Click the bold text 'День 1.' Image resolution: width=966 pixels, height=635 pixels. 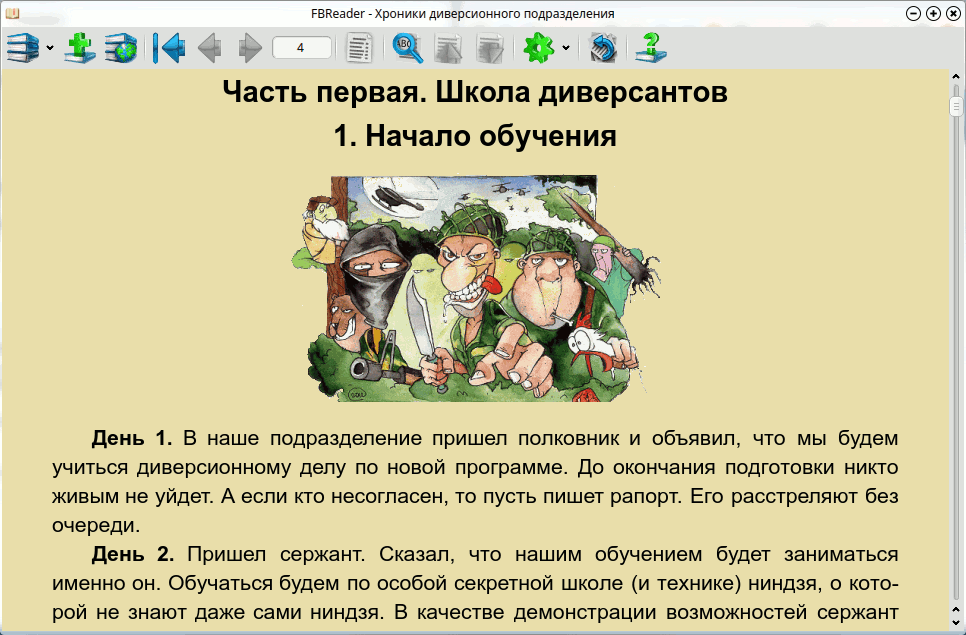tap(132, 438)
